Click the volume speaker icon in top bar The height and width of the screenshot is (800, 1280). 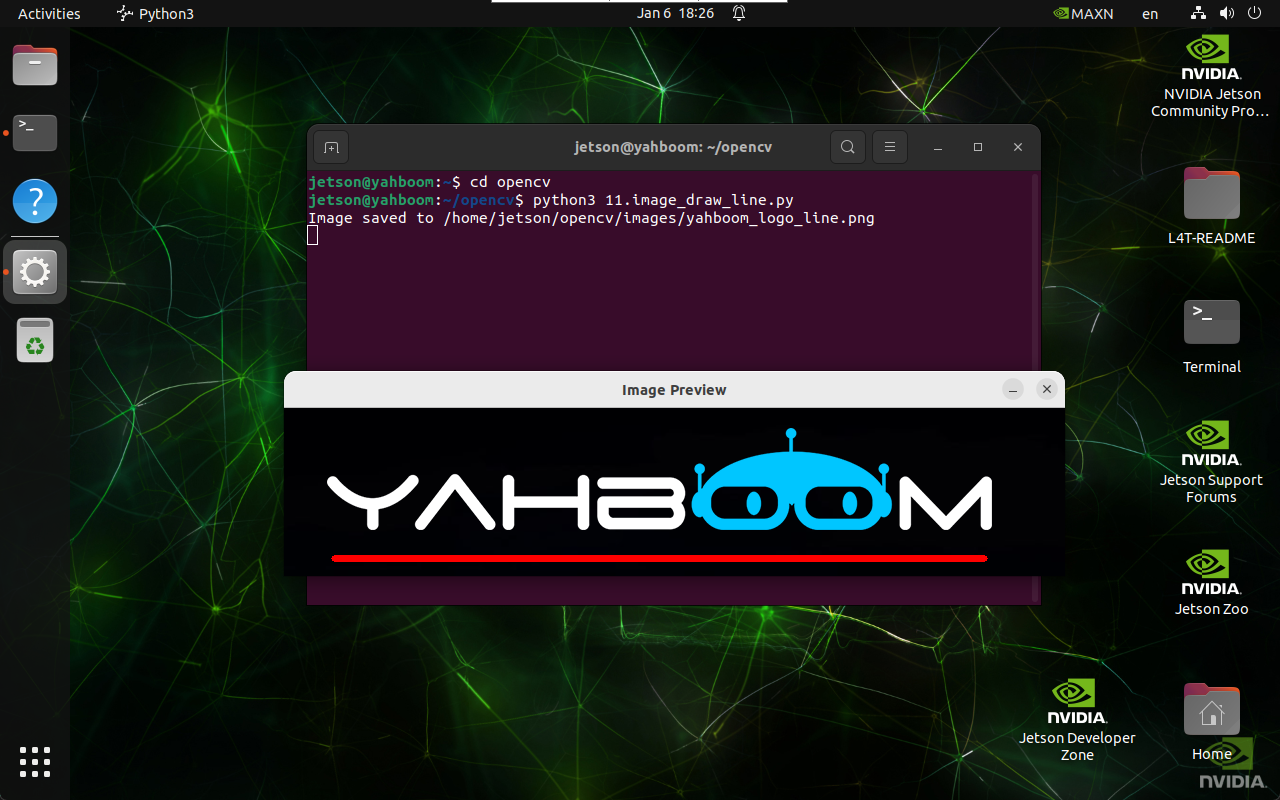pos(1227,14)
